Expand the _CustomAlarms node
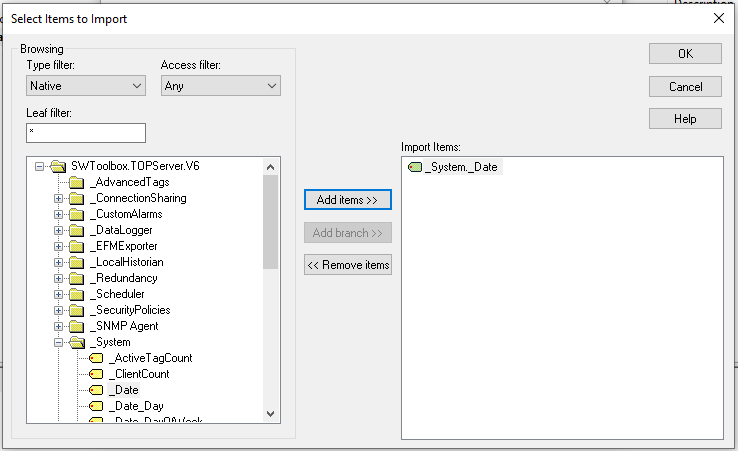The image size is (738, 451). point(58,214)
